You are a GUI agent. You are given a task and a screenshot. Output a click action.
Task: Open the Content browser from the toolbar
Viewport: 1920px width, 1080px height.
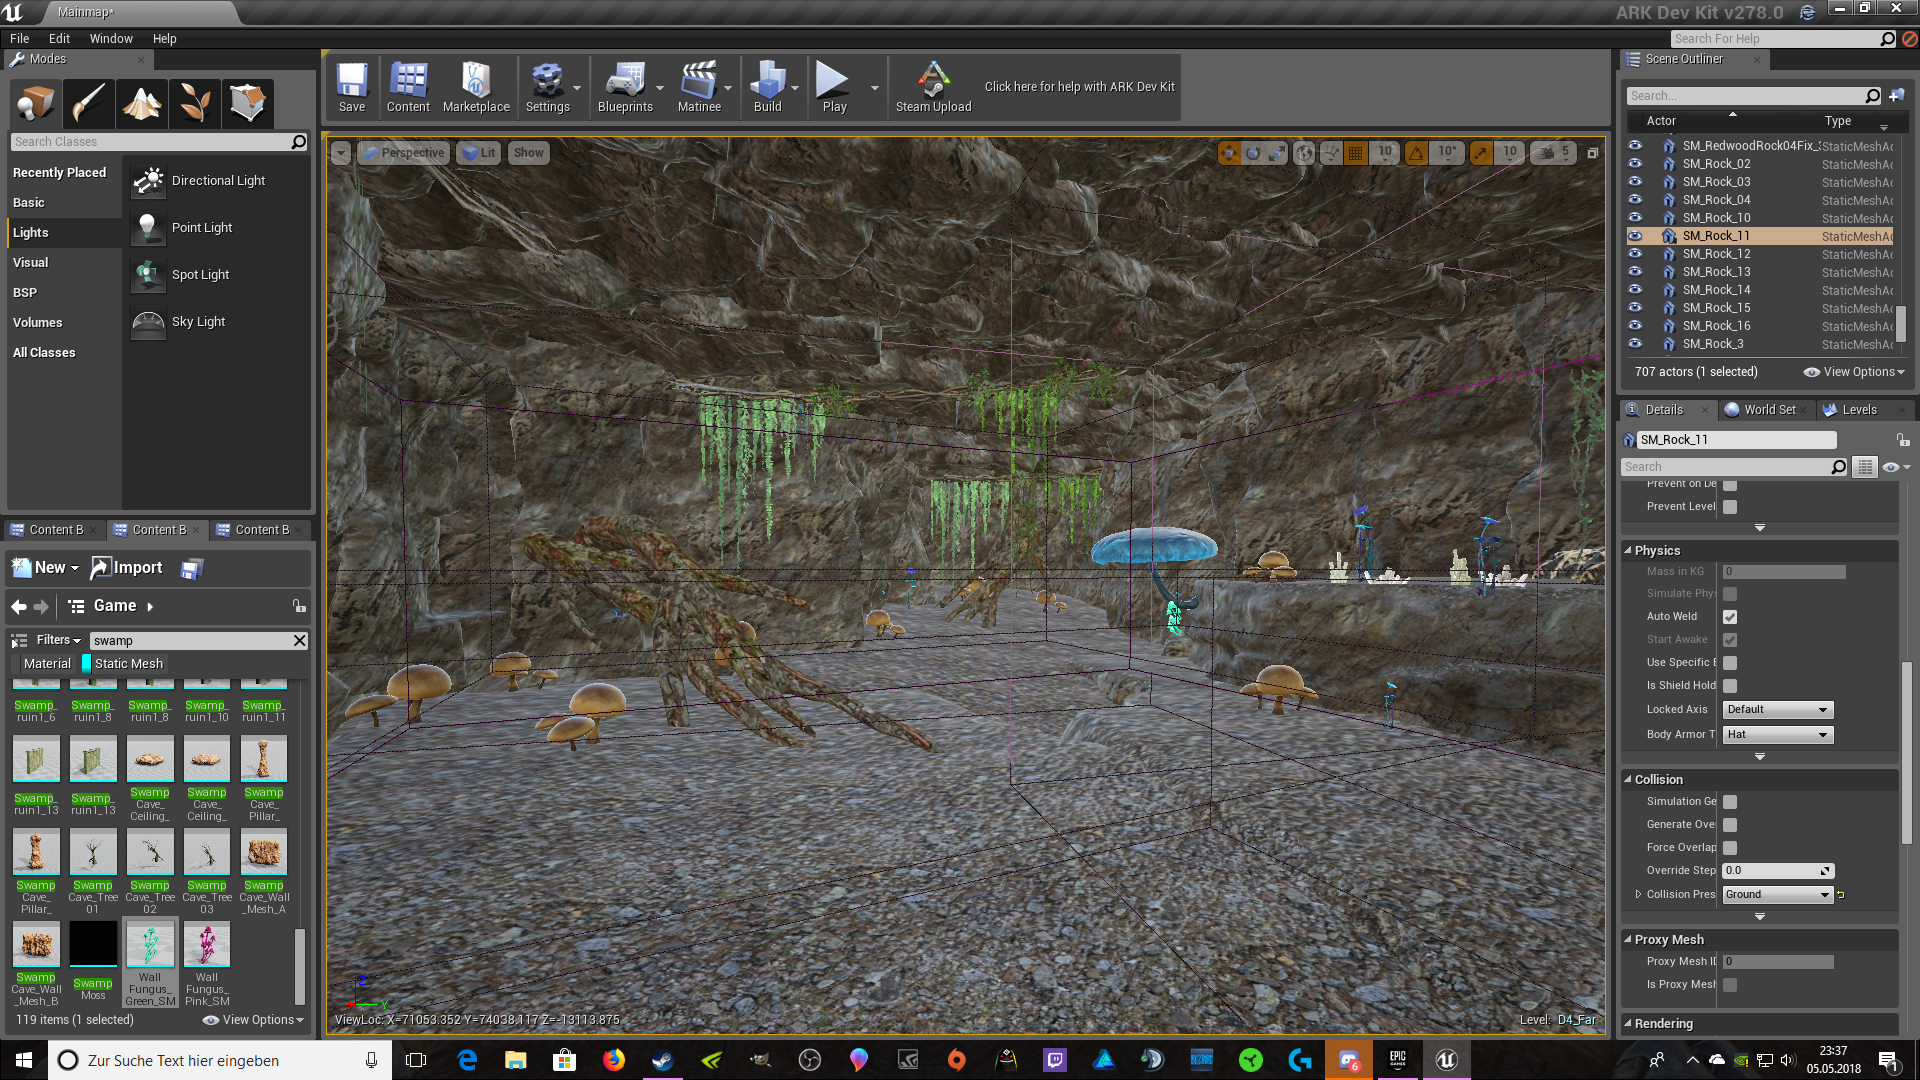tap(408, 87)
